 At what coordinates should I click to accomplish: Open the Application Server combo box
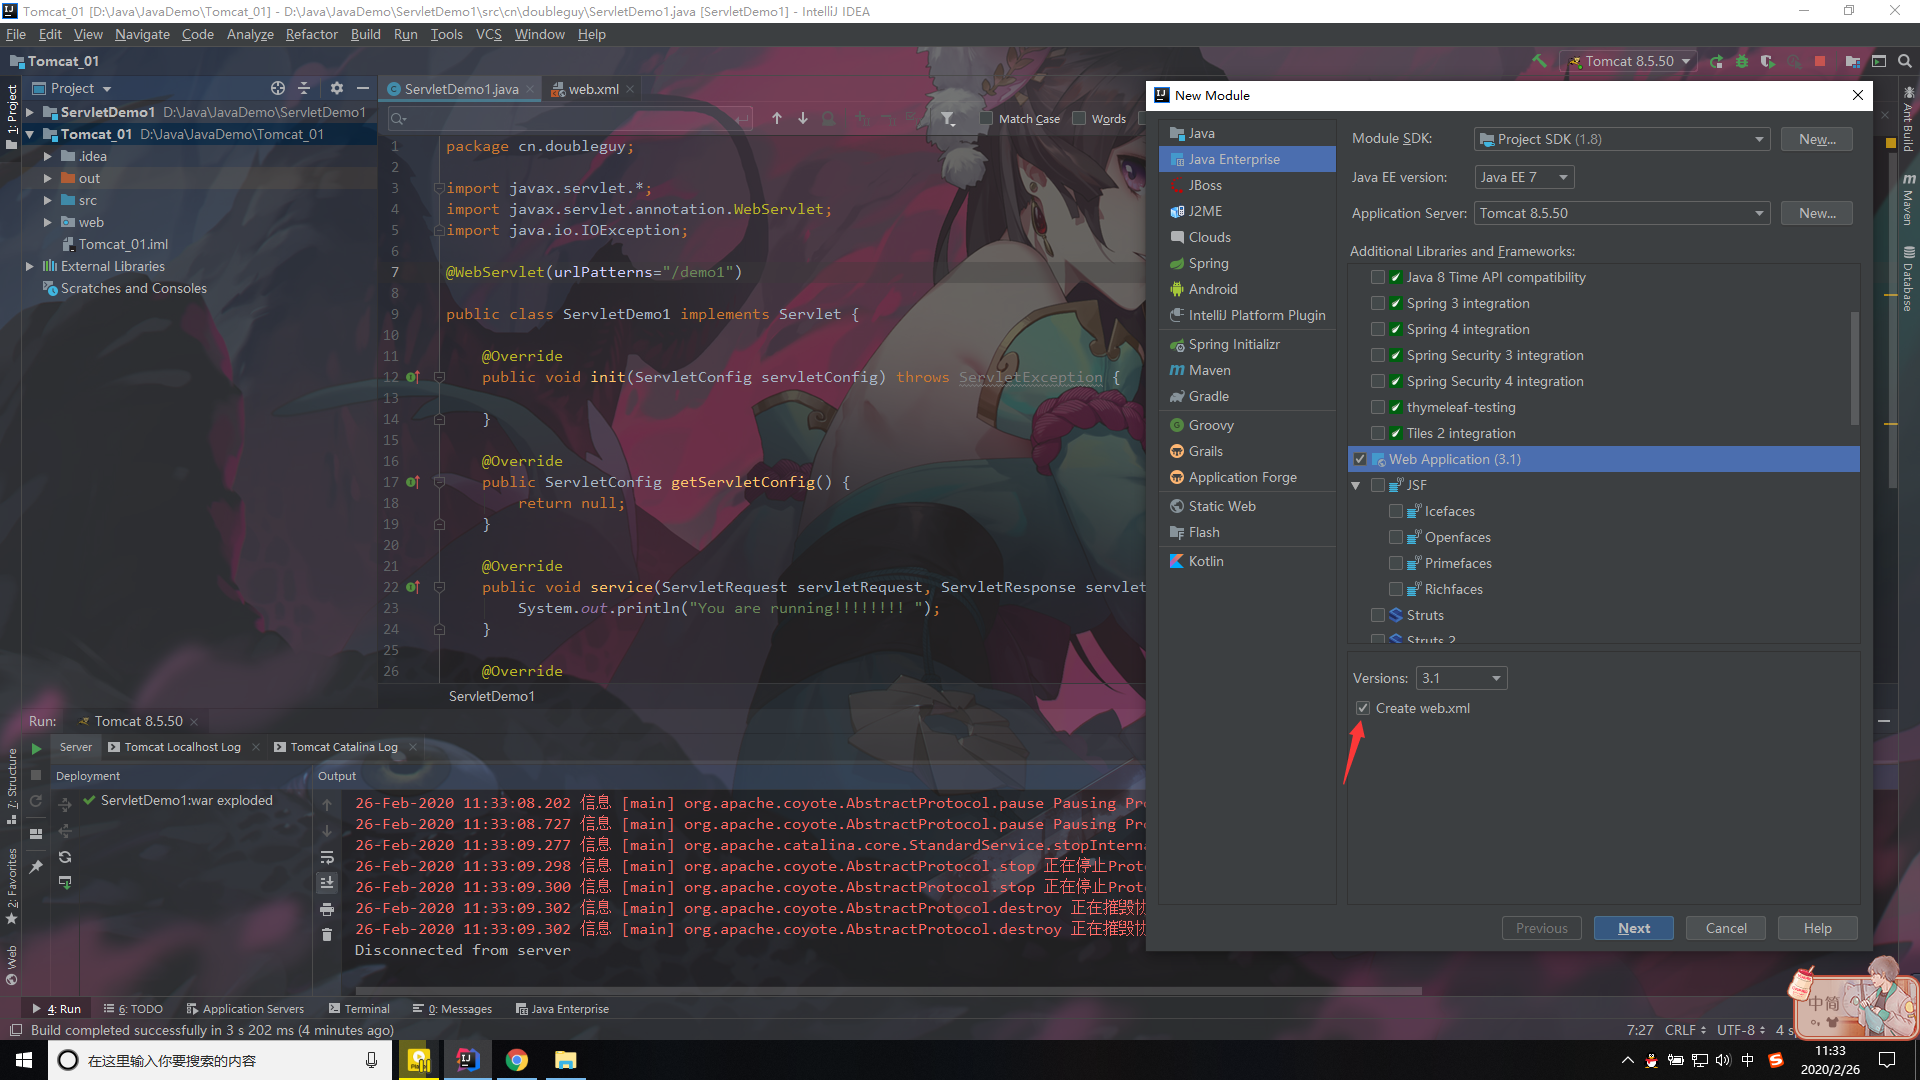(1621, 213)
